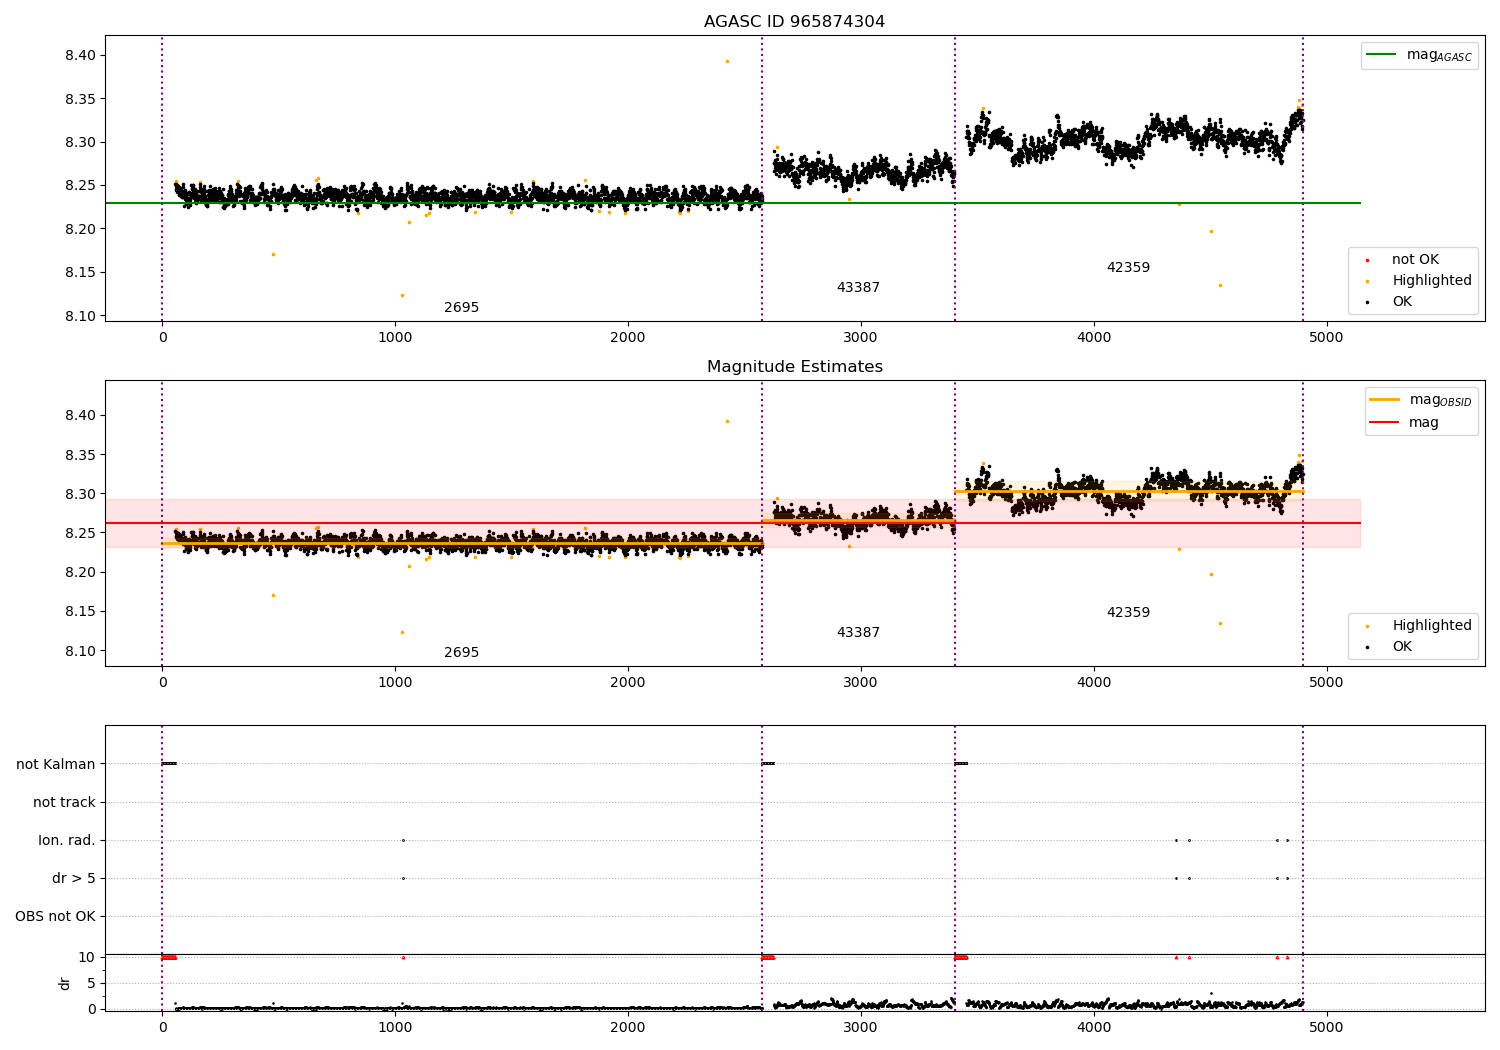This screenshot has width=1500, height=1050.
Task: Click orange outlier point near 8.39 in top panel
Action: (727, 61)
